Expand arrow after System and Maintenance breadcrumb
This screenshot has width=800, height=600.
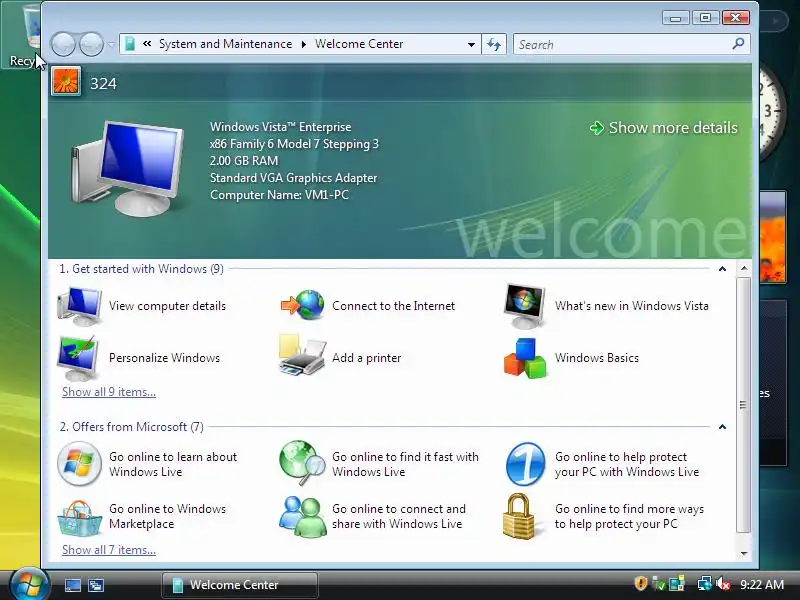click(304, 44)
